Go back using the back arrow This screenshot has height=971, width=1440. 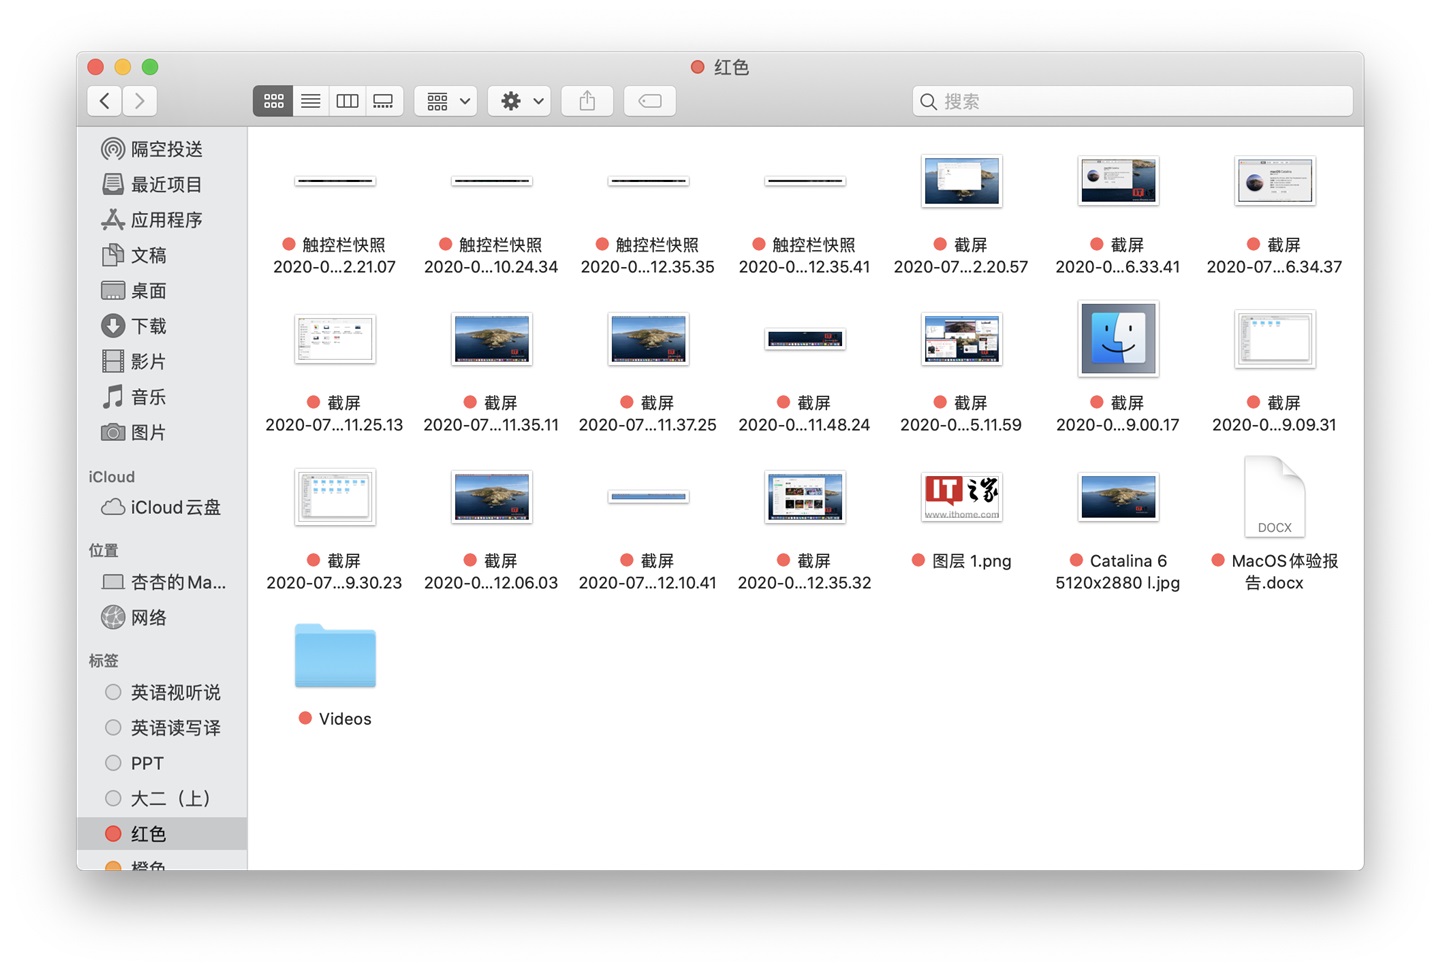105,101
